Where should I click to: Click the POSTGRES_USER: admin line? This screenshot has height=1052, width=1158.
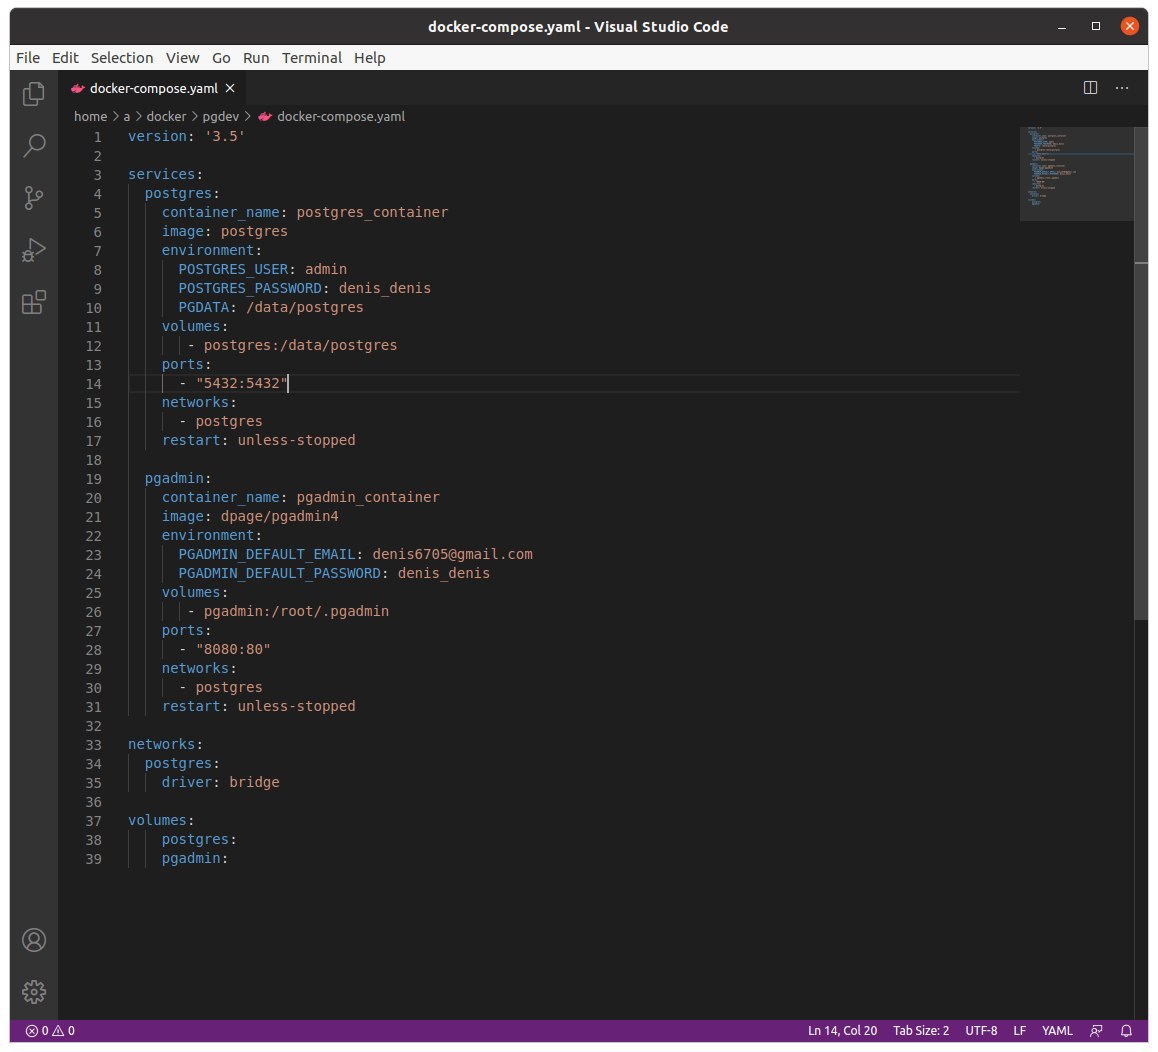pyautogui.click(x=262, y=270)
